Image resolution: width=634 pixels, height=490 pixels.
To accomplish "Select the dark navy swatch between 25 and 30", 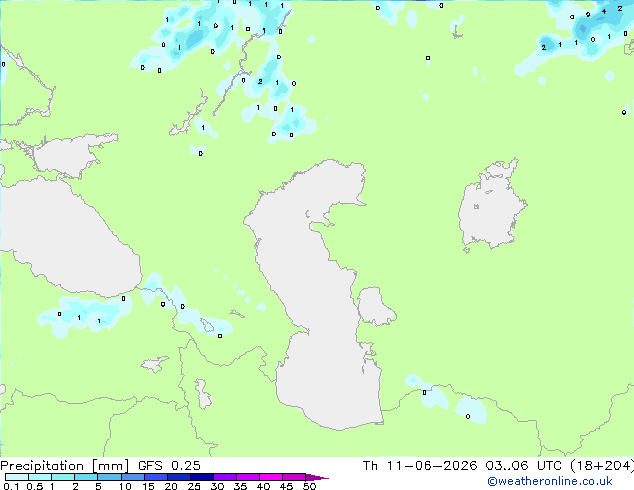I will (x=202, y=477).
